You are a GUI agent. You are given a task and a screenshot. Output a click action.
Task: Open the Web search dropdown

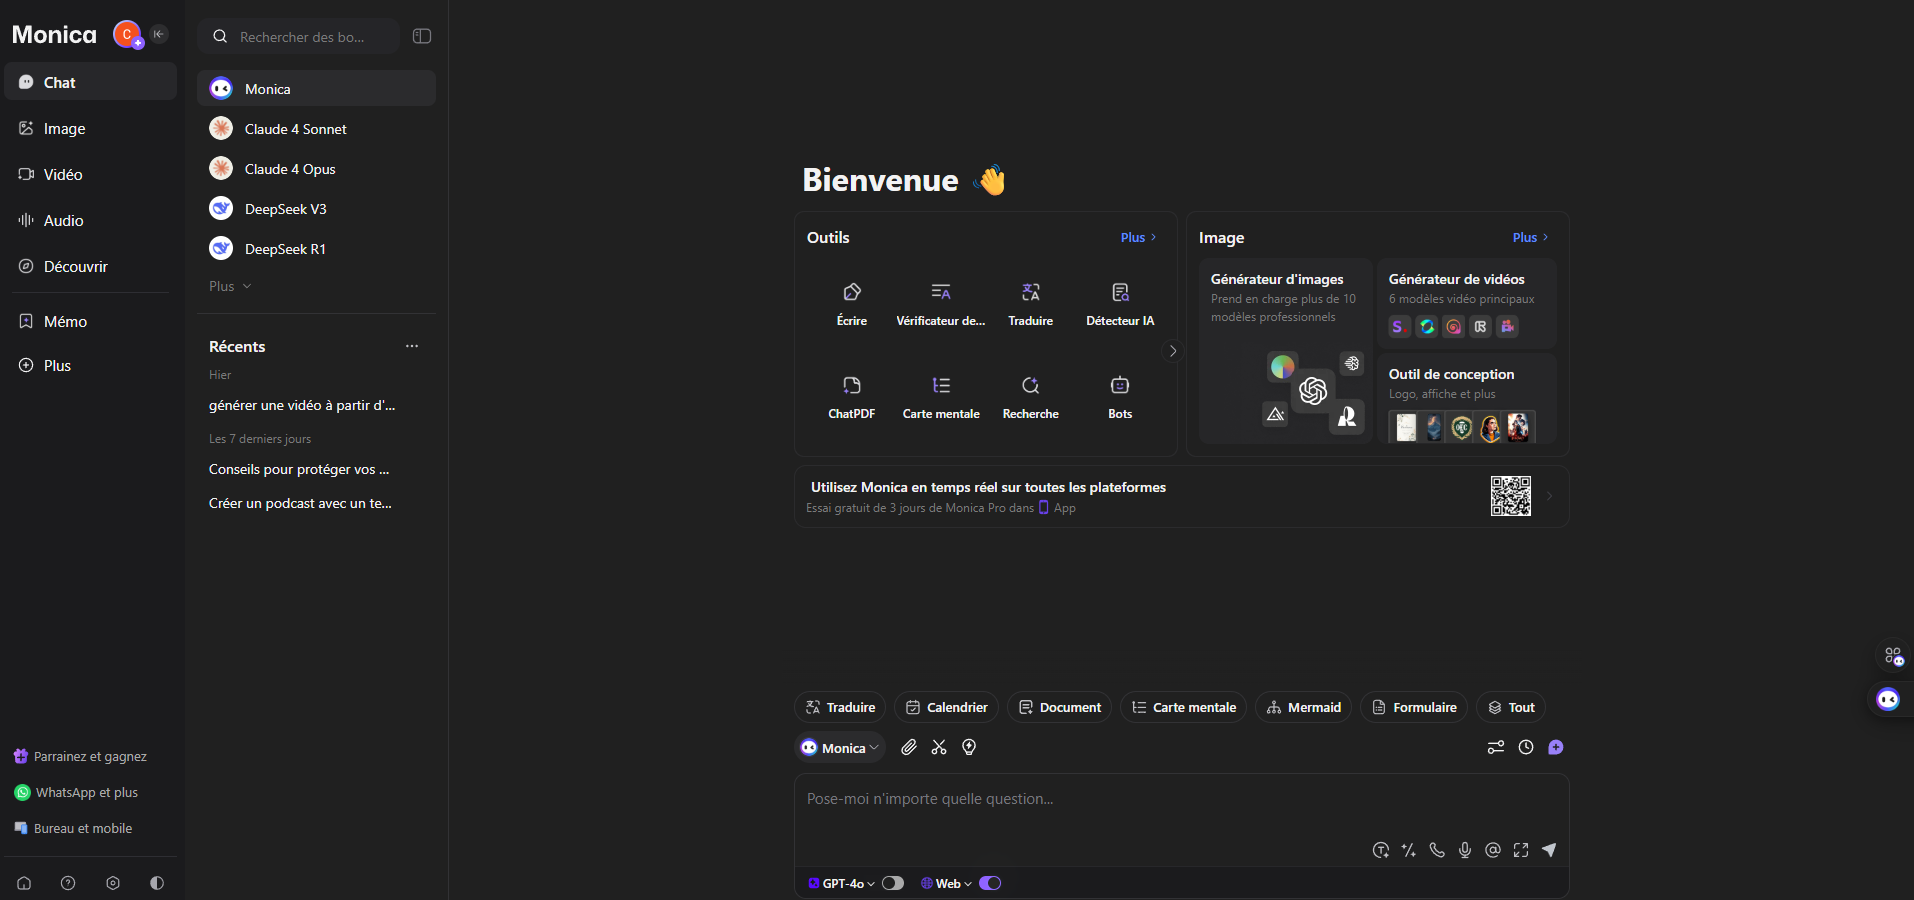946,883
